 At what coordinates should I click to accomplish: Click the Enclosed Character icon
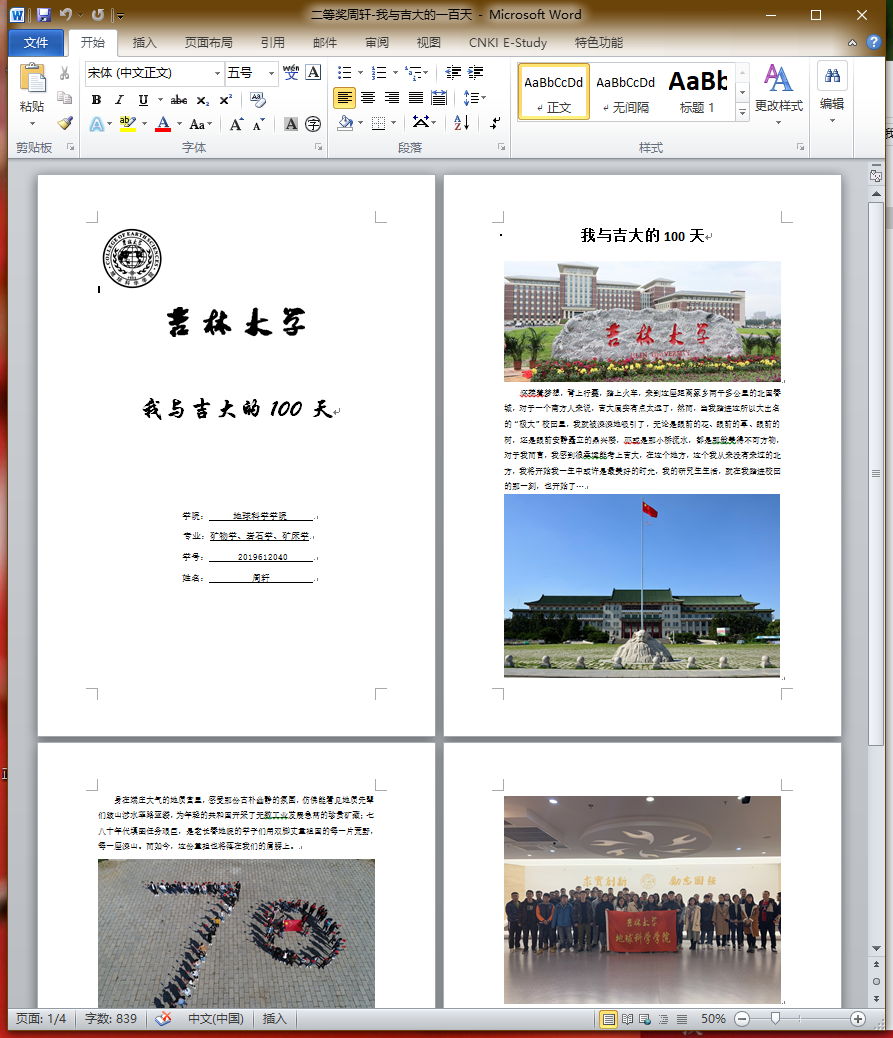(313, 124)
